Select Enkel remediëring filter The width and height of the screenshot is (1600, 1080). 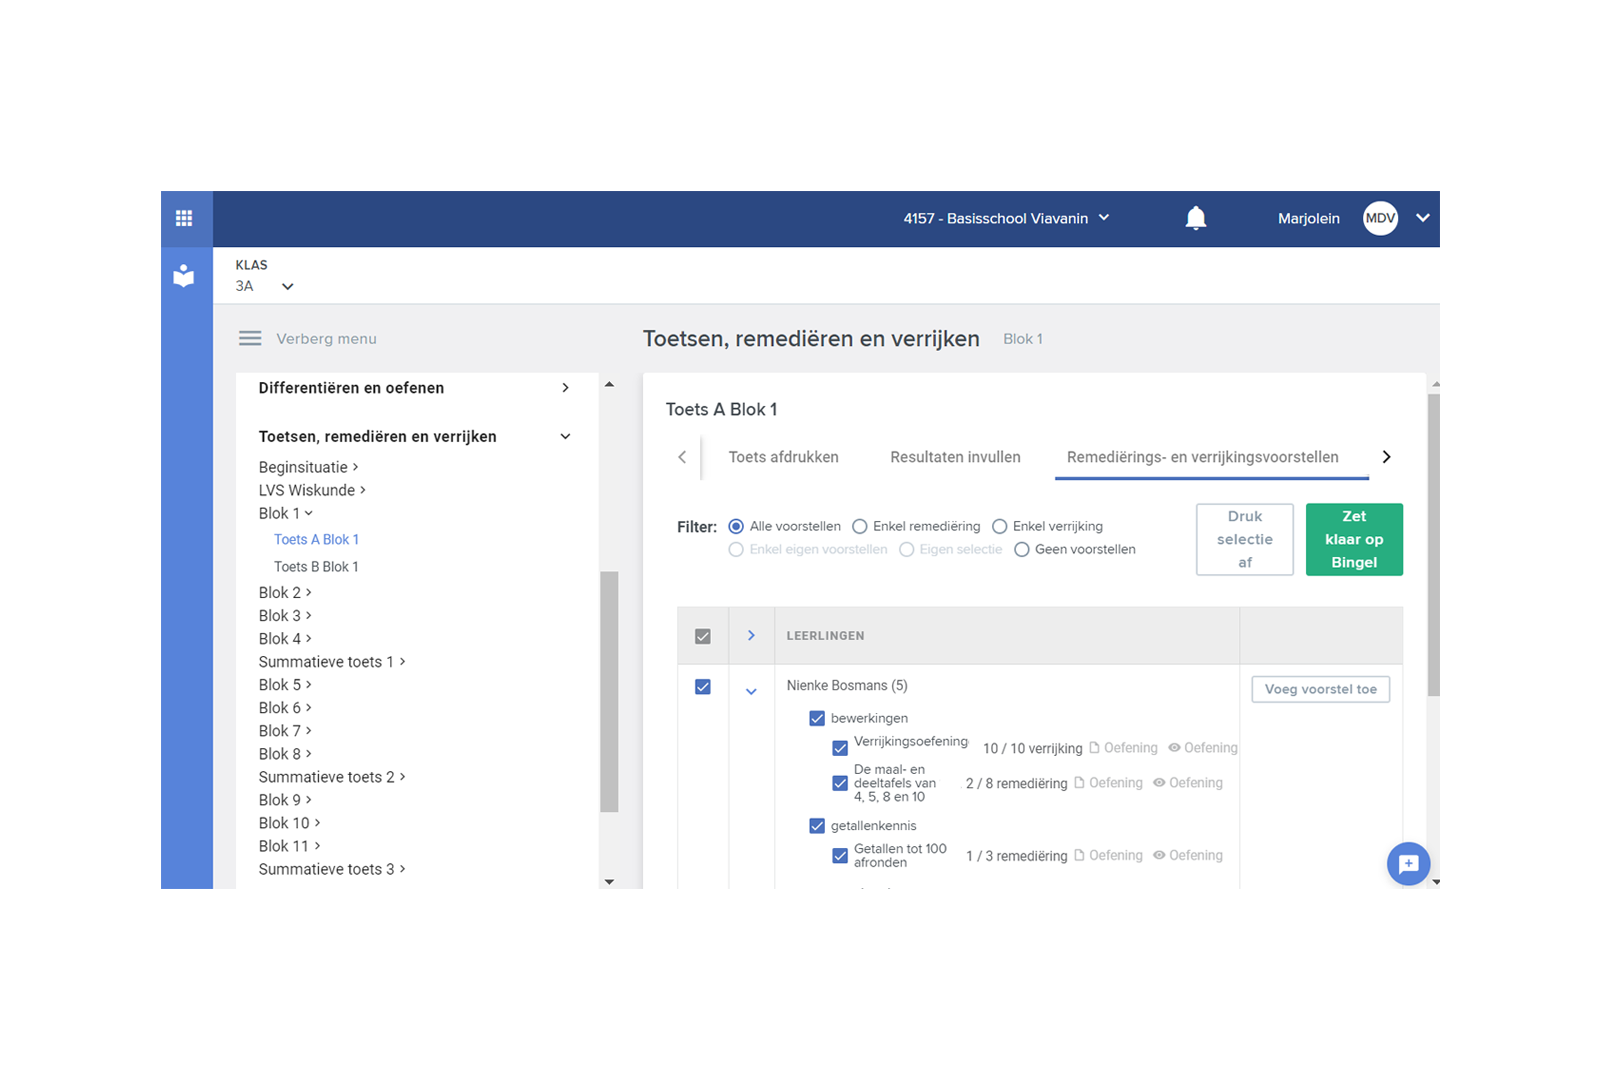(860, 526)
